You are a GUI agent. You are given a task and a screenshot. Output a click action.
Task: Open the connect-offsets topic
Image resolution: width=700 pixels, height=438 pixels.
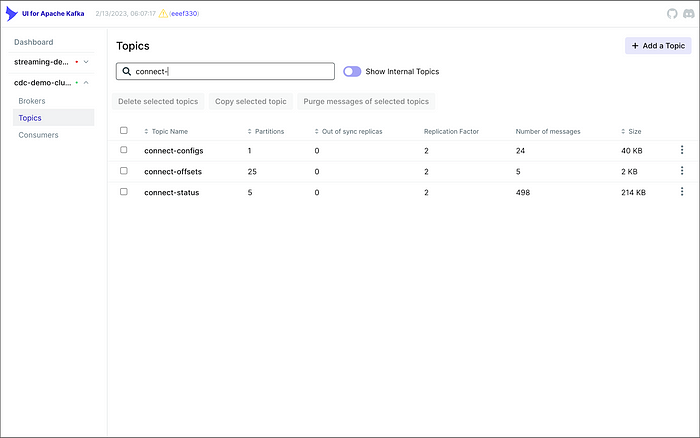tap(173, 171)
